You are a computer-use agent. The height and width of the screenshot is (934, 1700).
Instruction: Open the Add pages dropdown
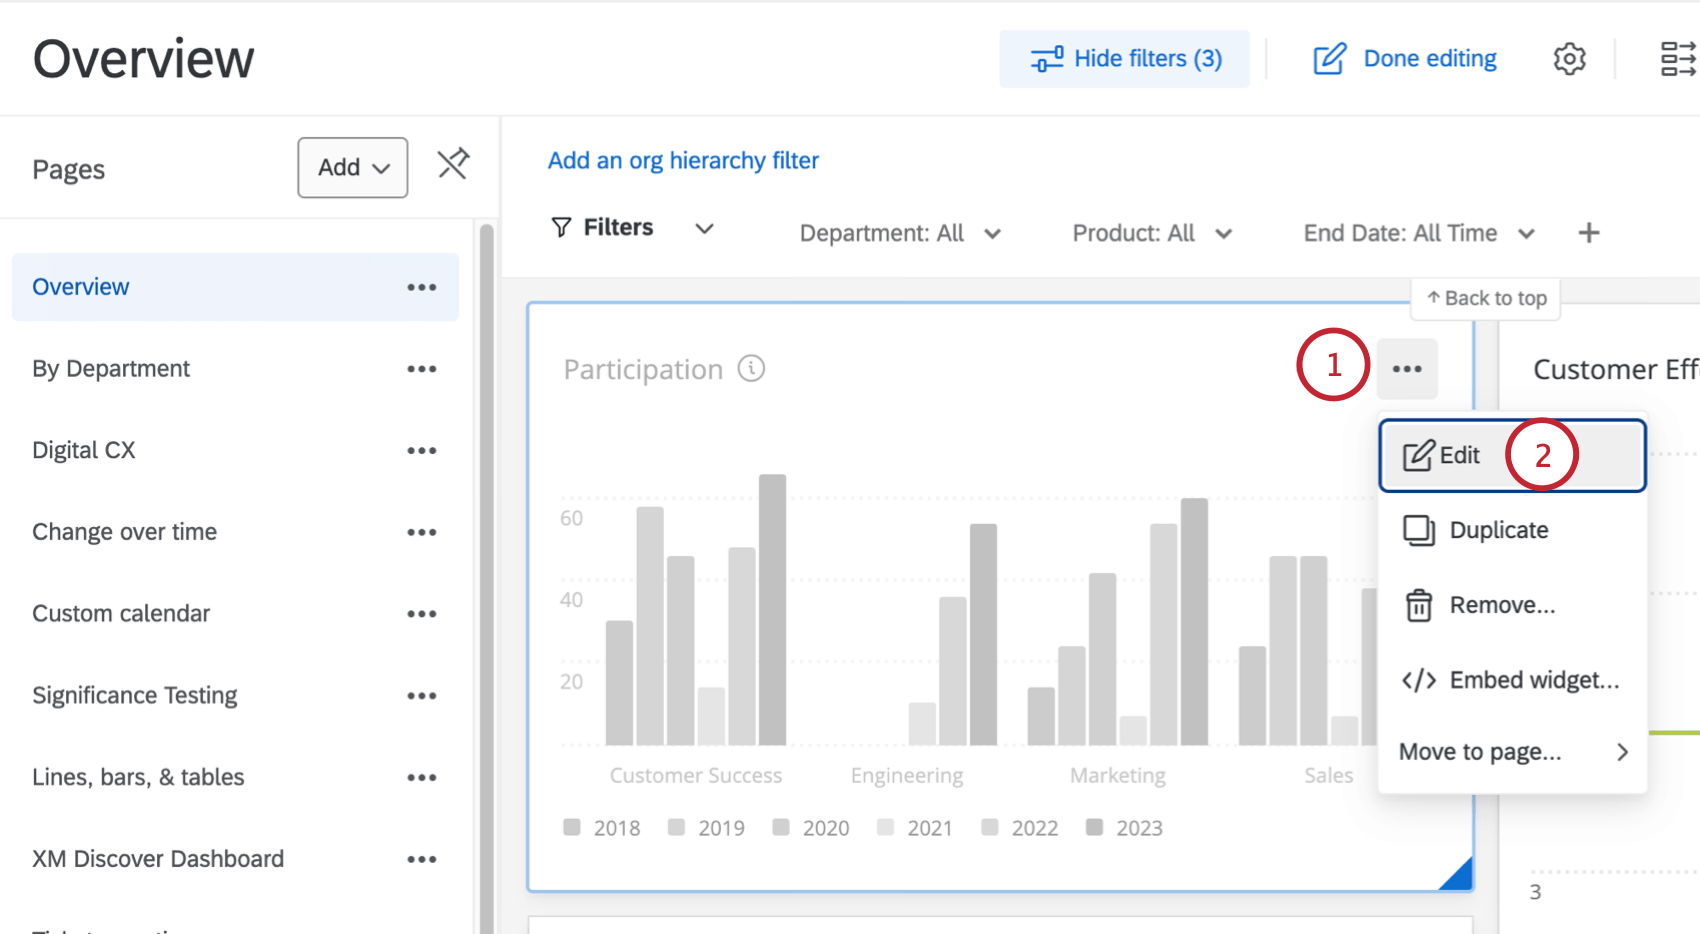click(x=352, y=168)
